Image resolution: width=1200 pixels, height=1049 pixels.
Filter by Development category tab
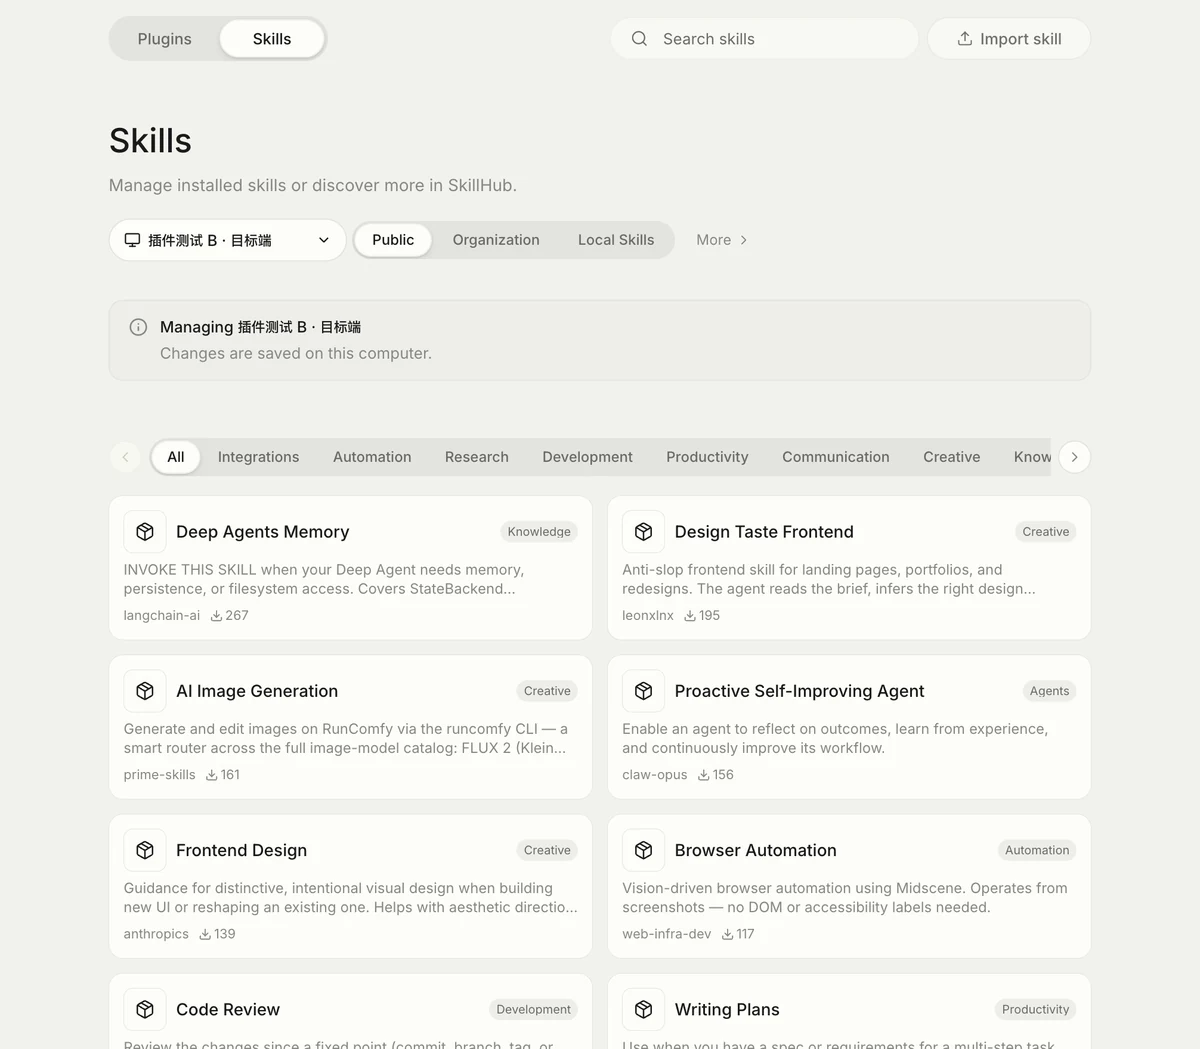[588, 457]
